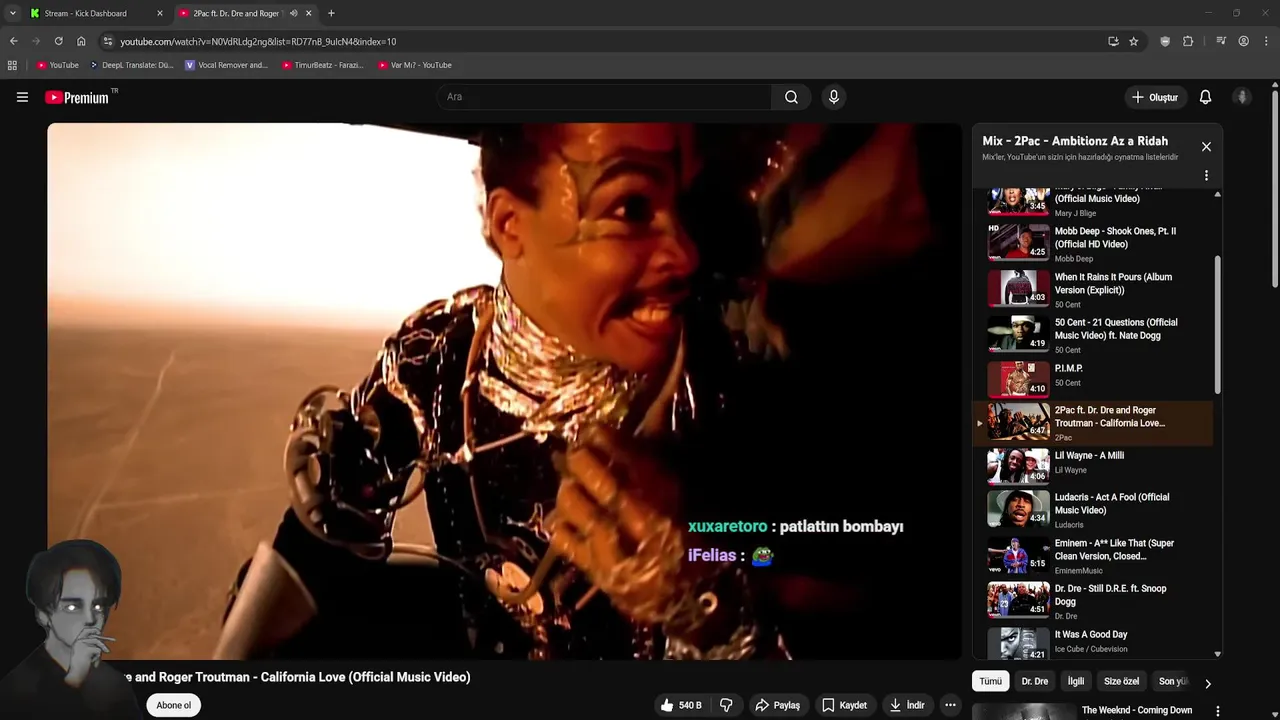The height and width of the screenshot is (720, 1280).
Task: Open DeepL Translate bookmark
Action: point(132,65)
